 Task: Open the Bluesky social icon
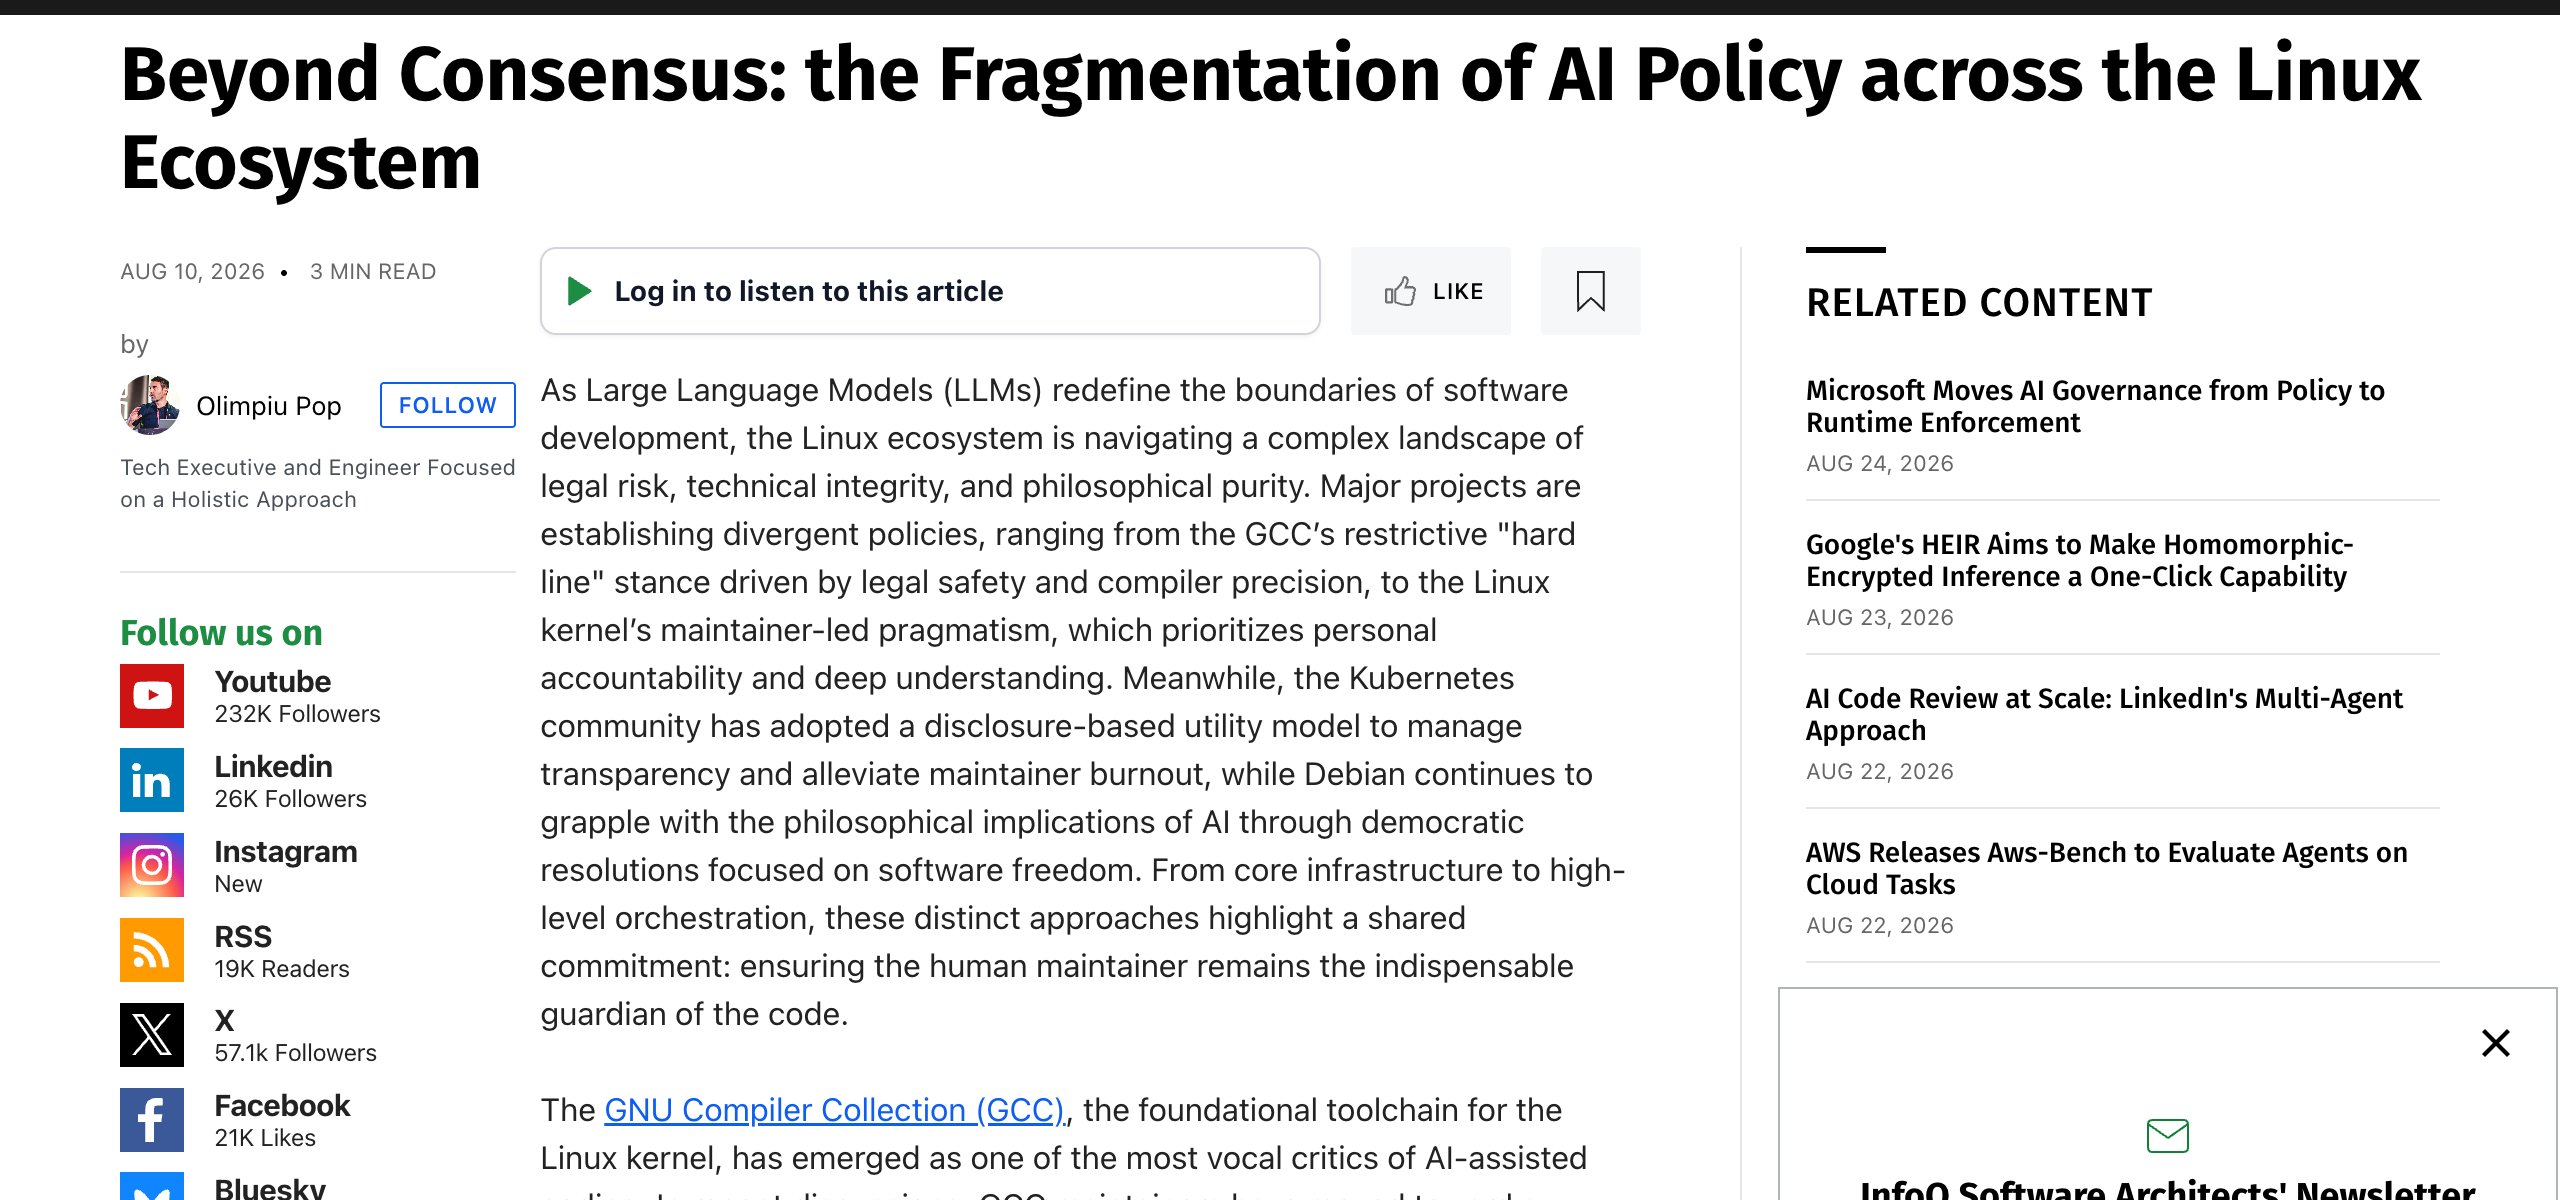152,1186
